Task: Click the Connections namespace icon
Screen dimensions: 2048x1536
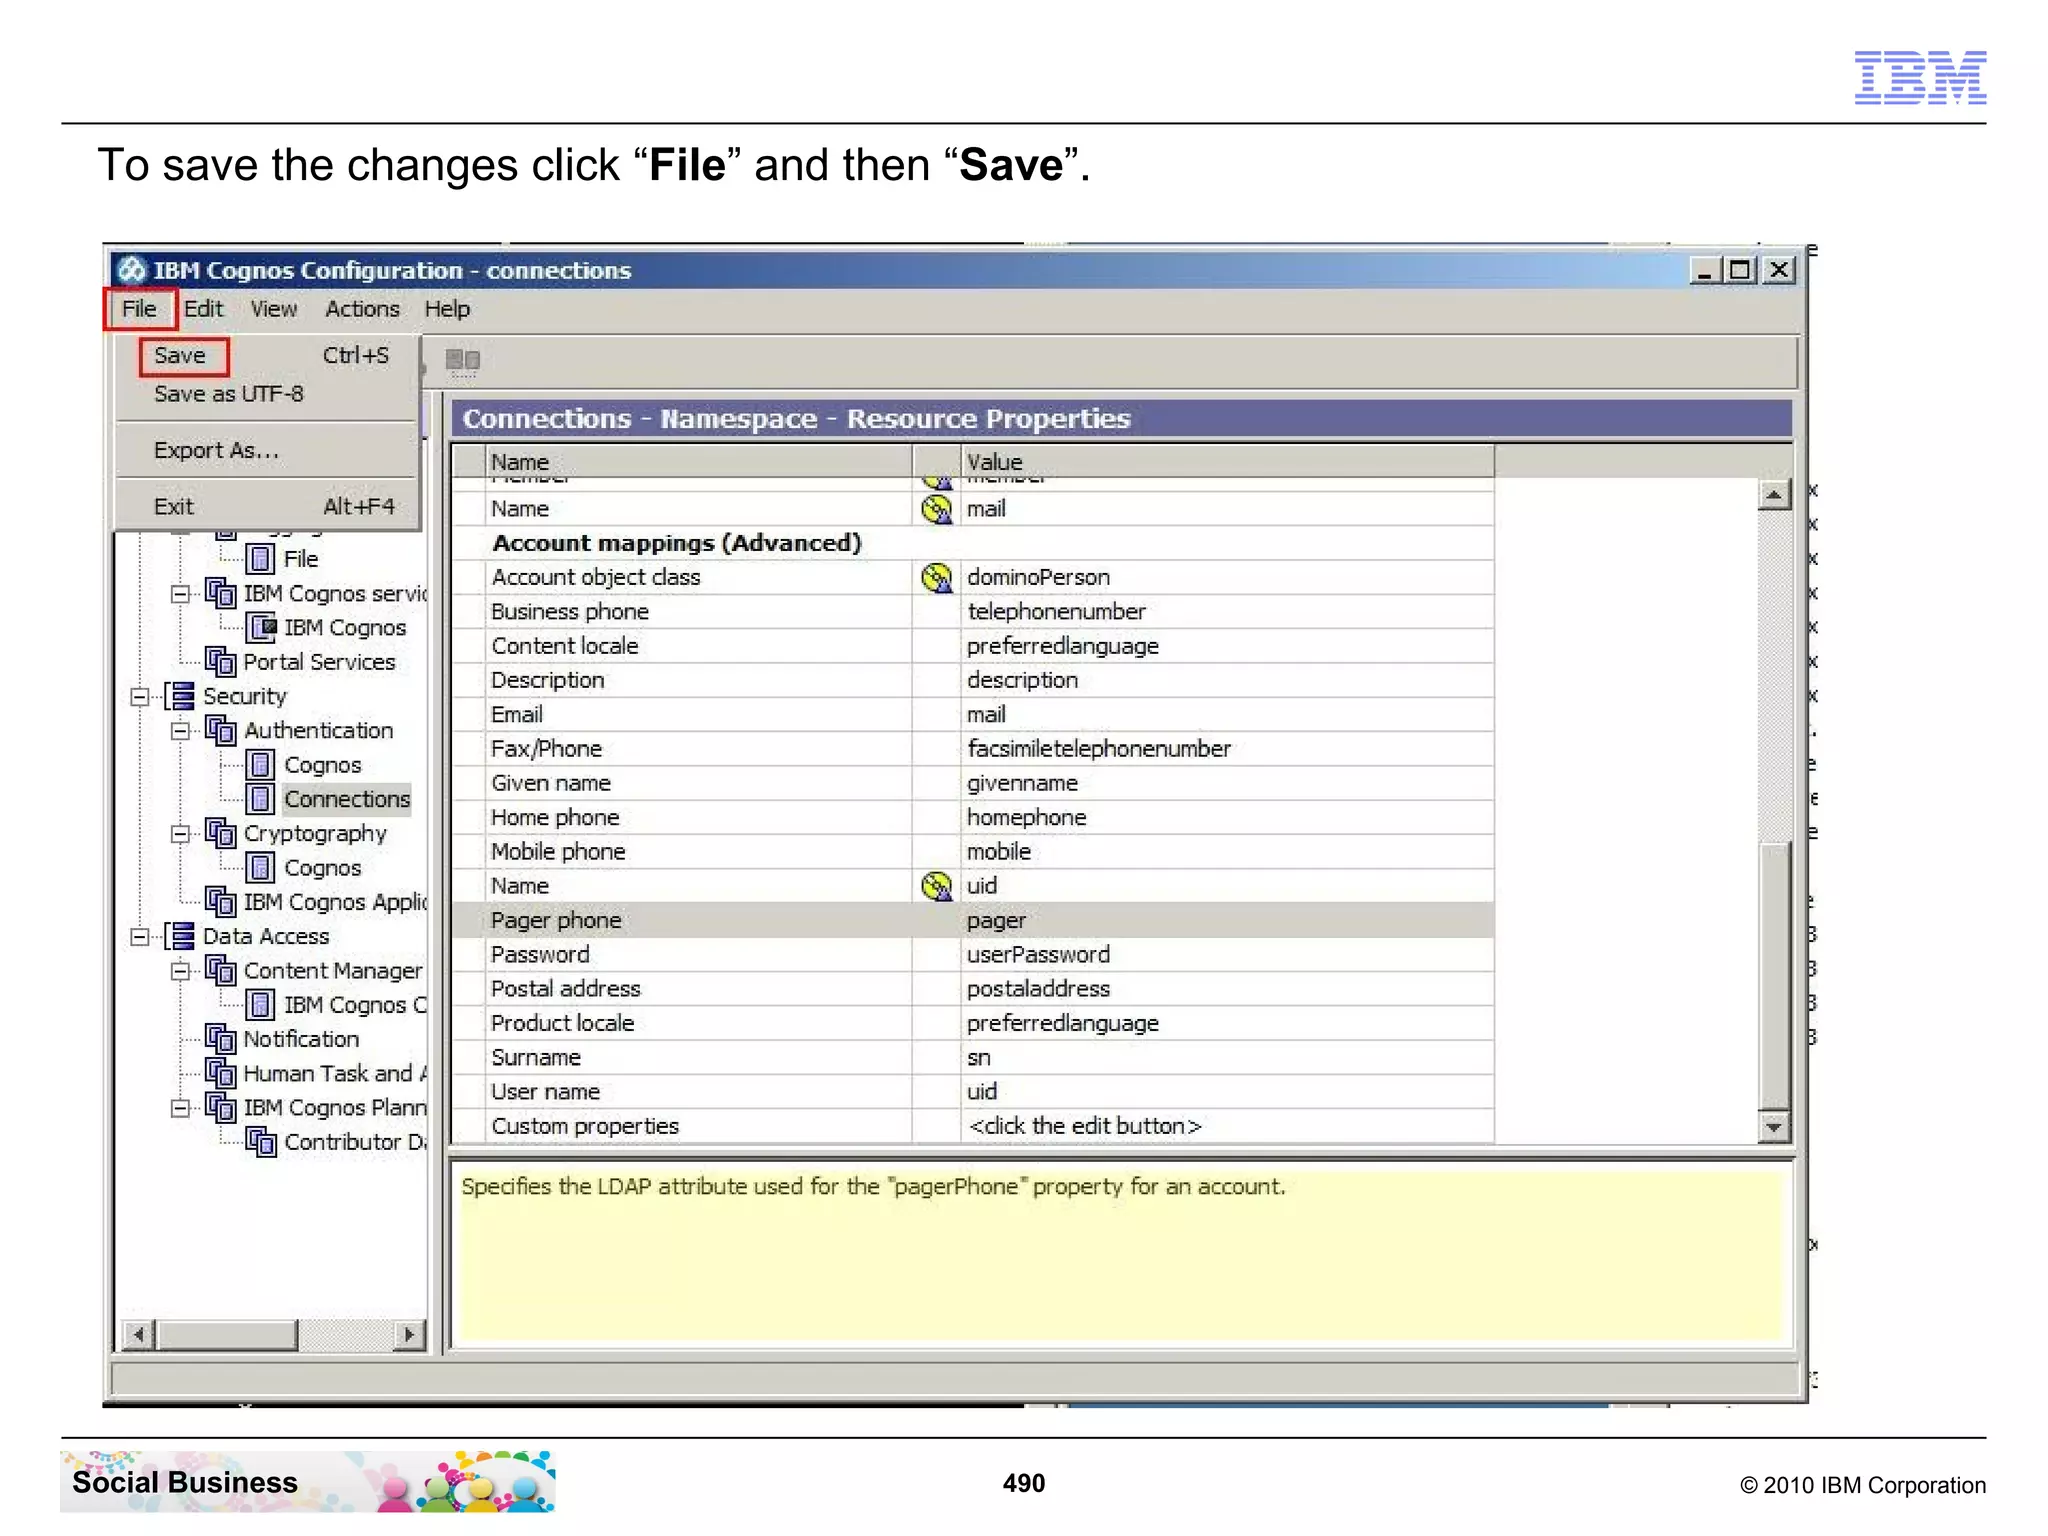Action: tap(260, 799)
